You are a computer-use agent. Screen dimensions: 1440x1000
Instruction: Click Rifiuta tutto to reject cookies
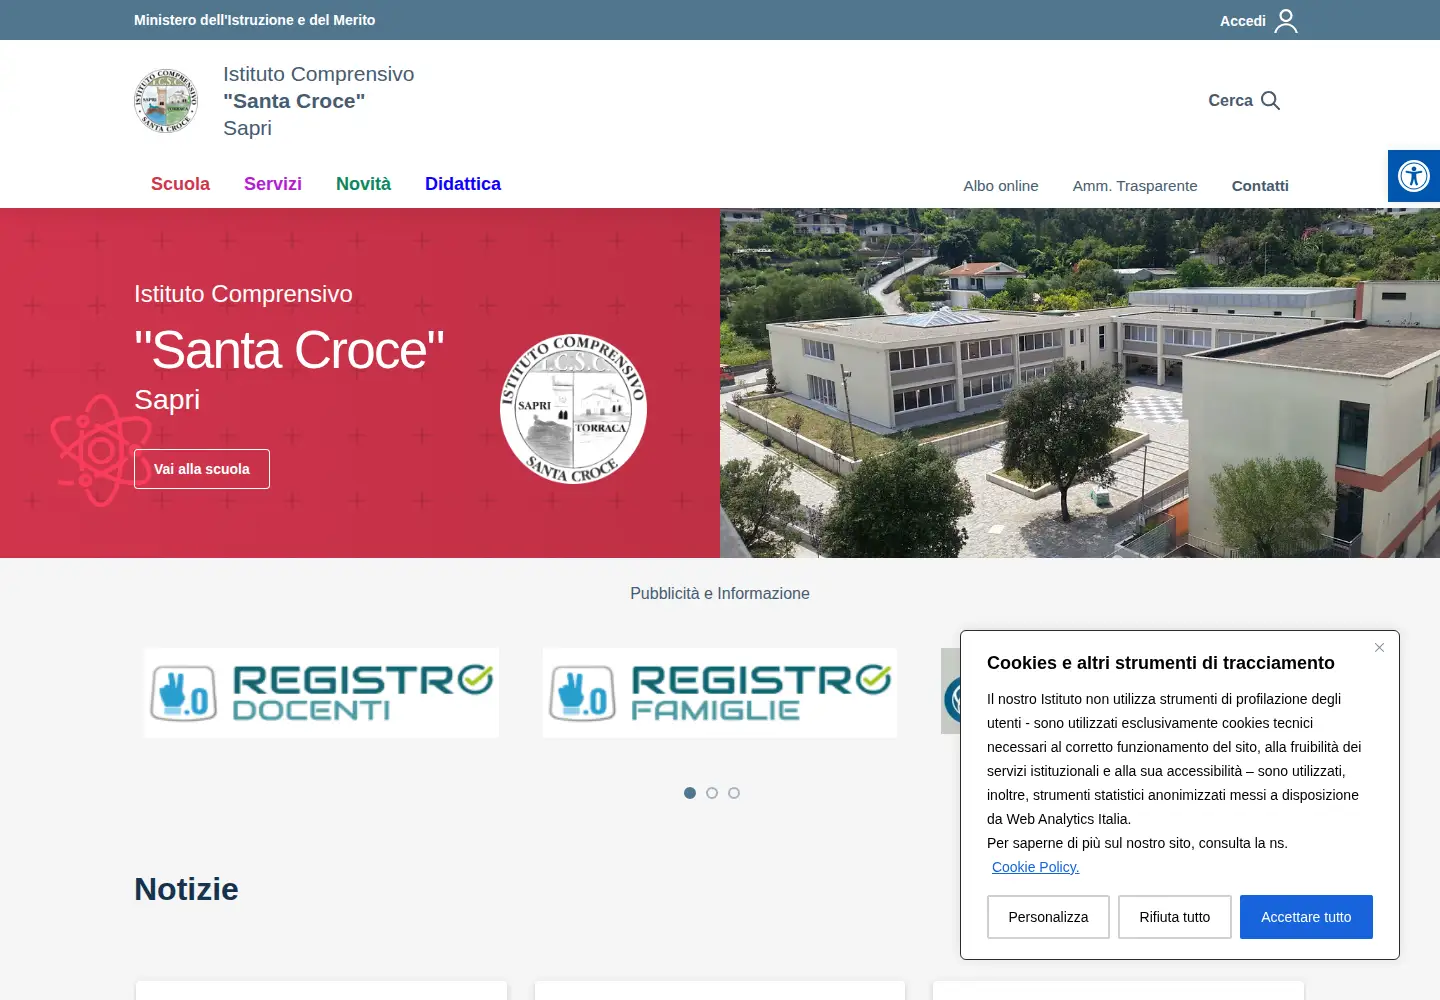click(1175, 917)
